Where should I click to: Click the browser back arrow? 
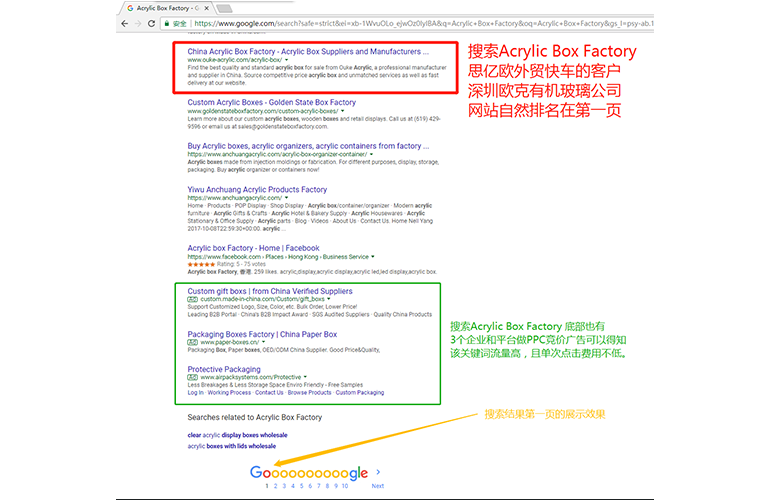tap(124, 24)
